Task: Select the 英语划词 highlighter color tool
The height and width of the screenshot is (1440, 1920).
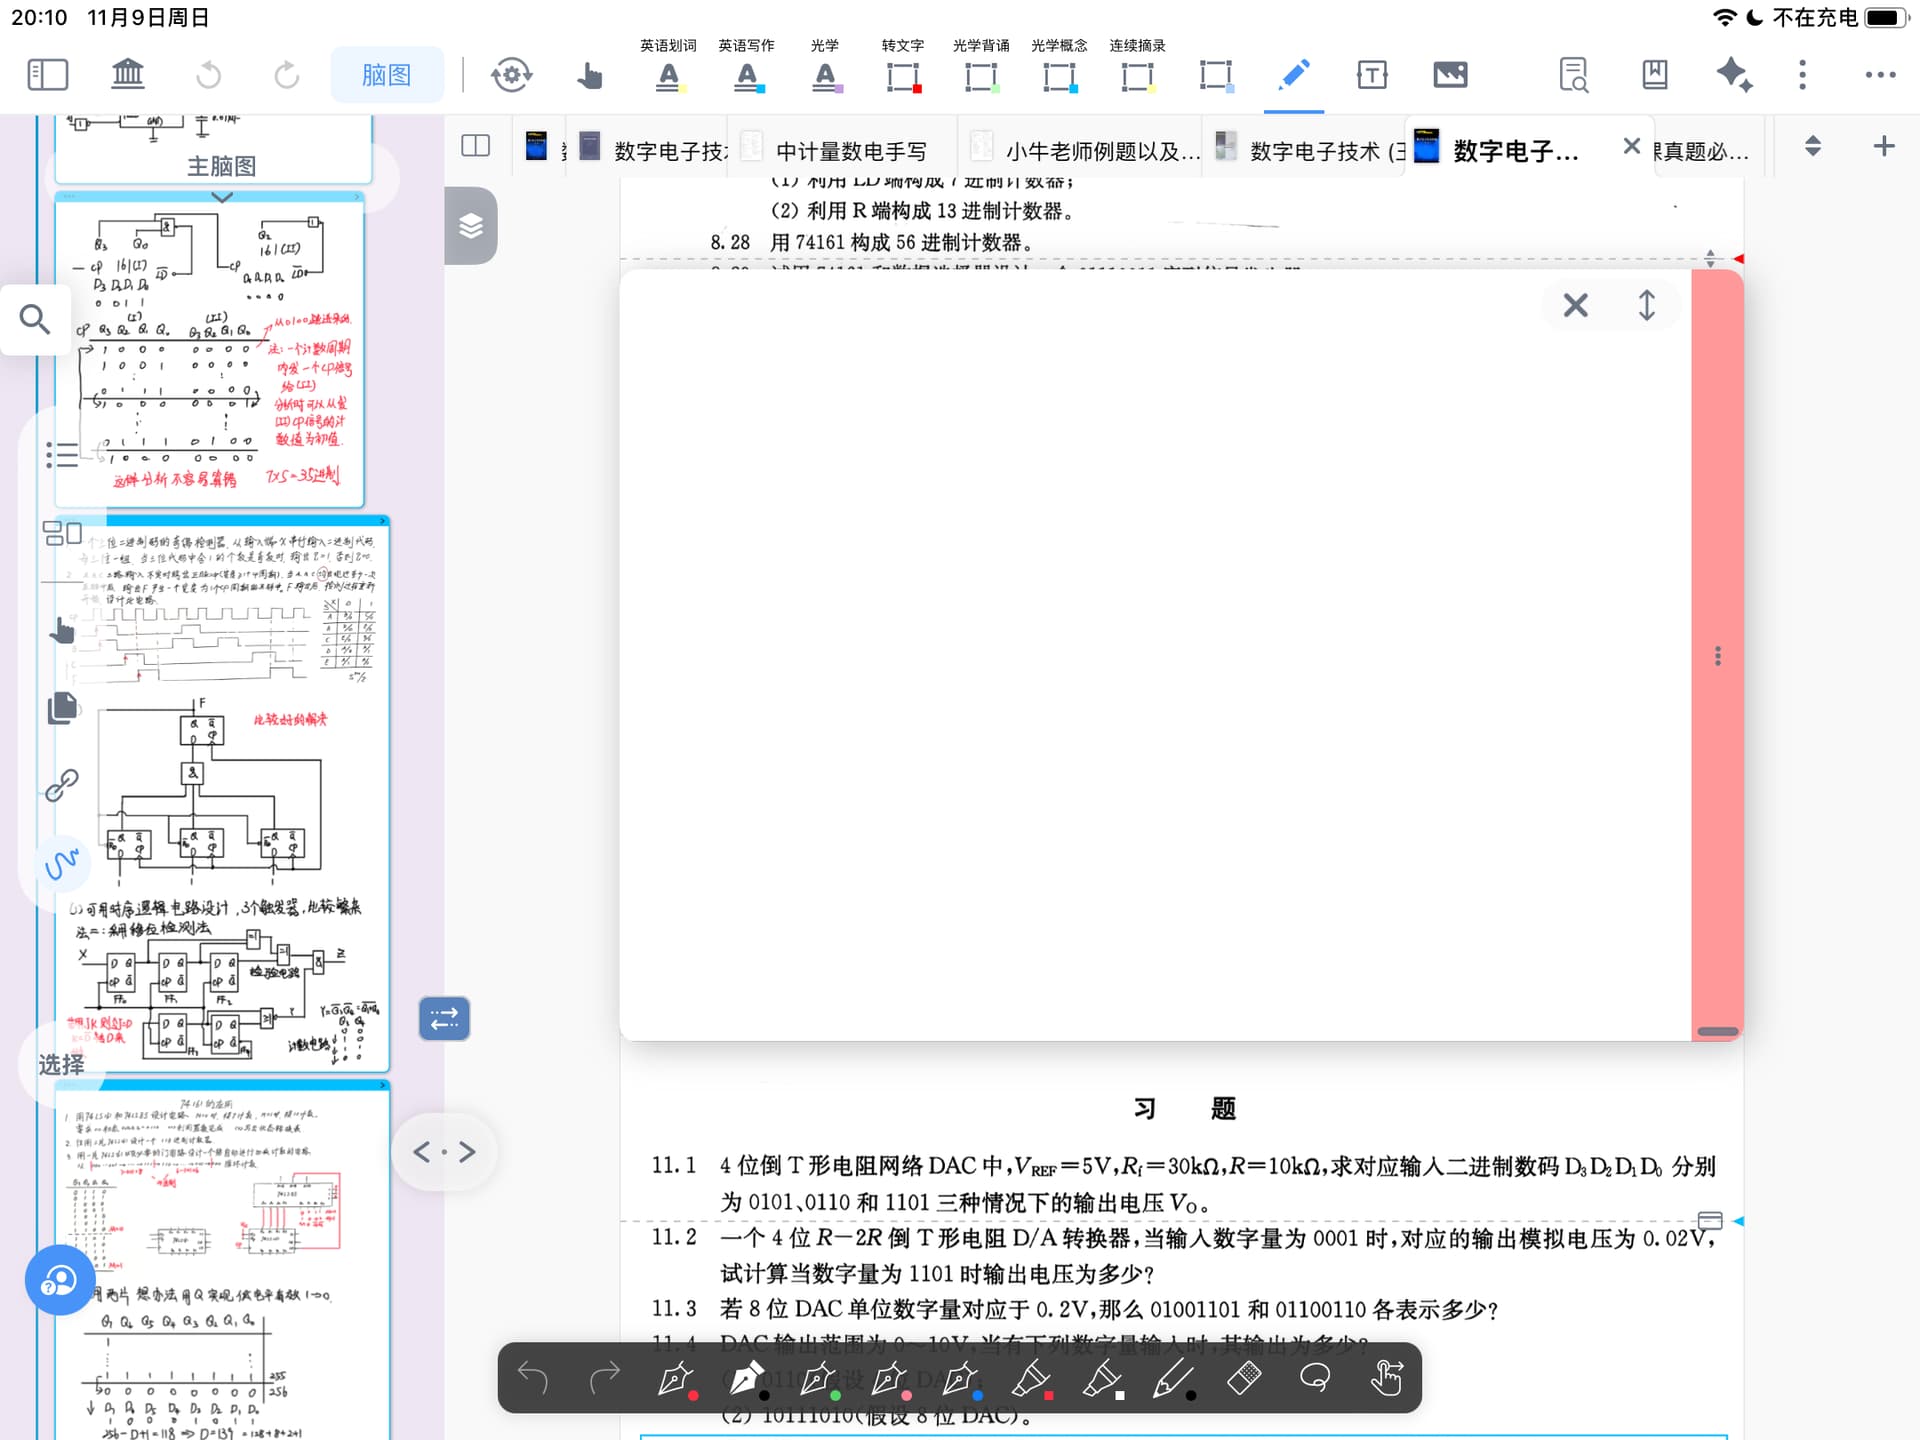Action: coord(668,75)
